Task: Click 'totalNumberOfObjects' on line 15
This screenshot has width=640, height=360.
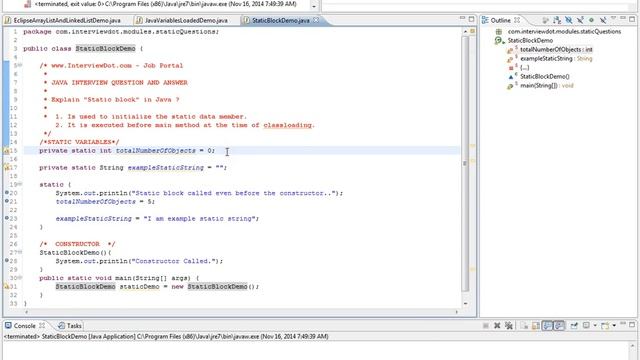Action: pos(156,151)
